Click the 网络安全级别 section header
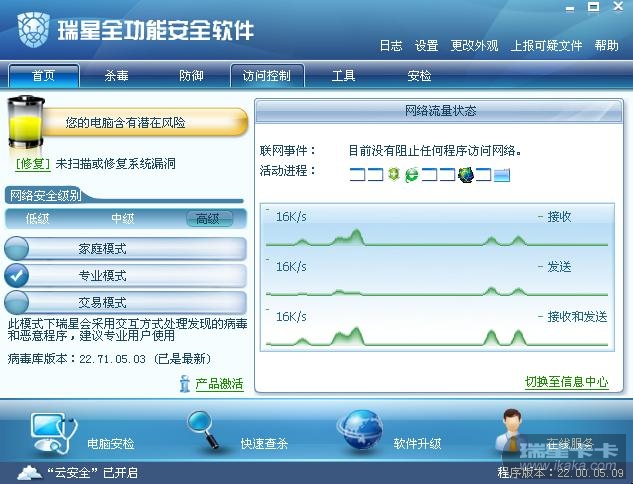This screenshot has width=633, height=484. [x=46, y=196]
